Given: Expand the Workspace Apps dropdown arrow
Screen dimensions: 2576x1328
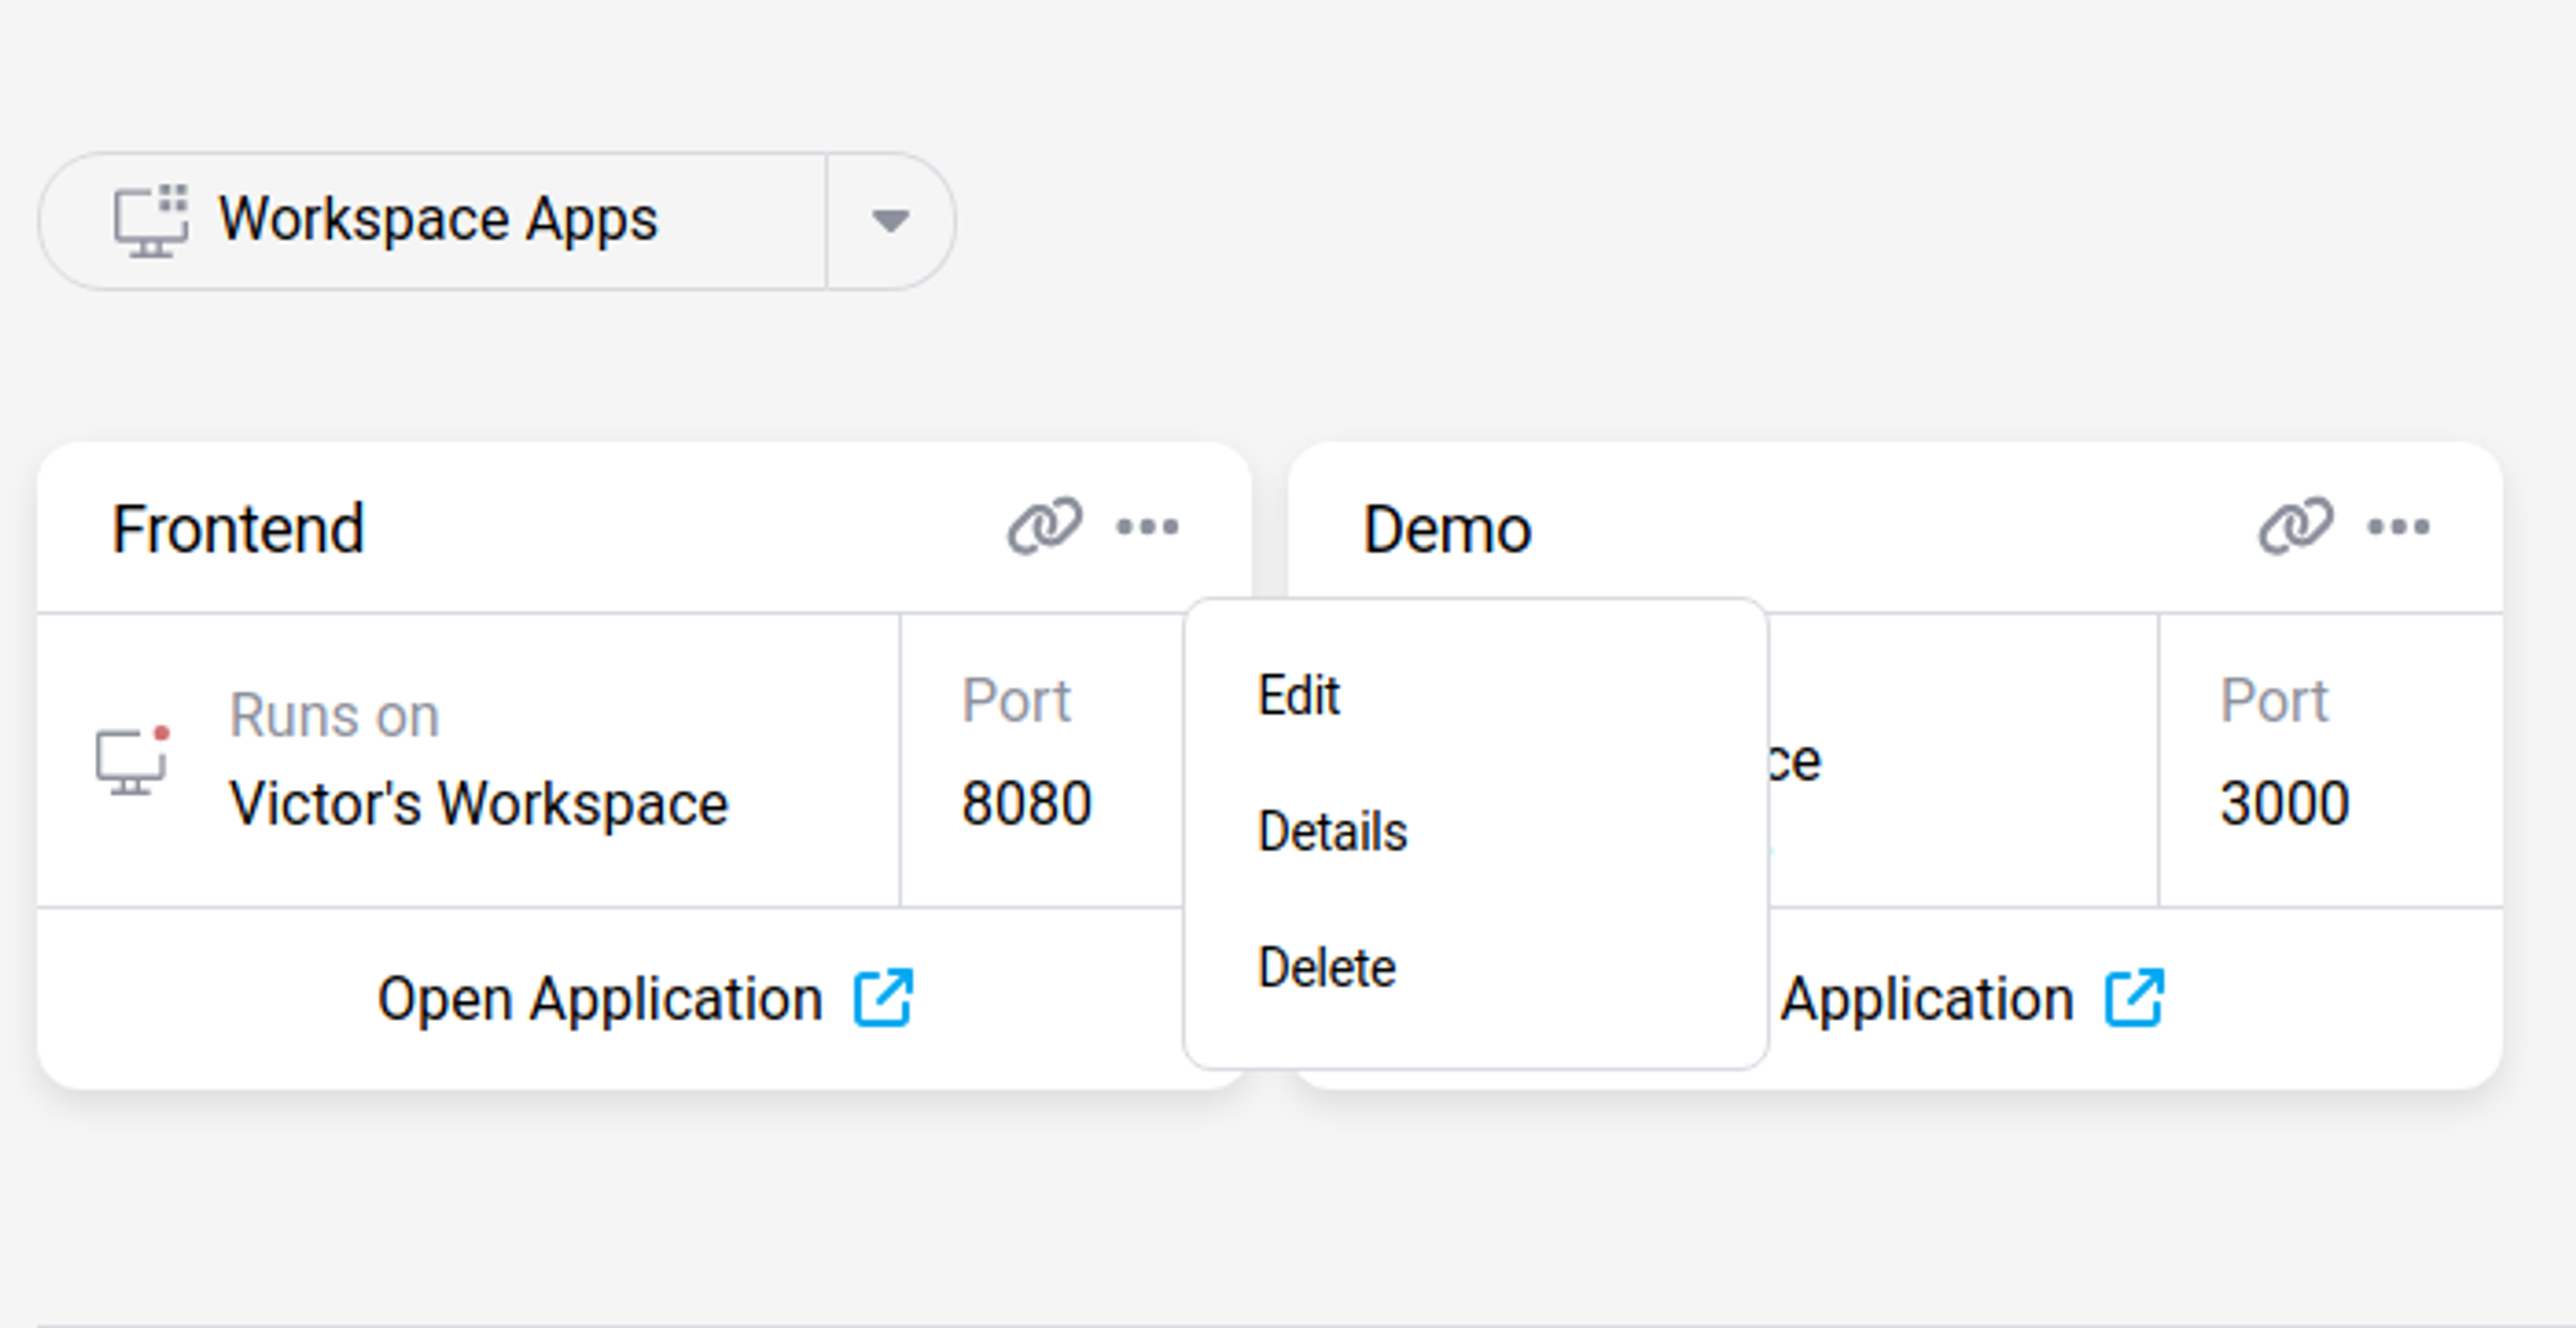Looking at the screenshot, I should tap(889, 221).
